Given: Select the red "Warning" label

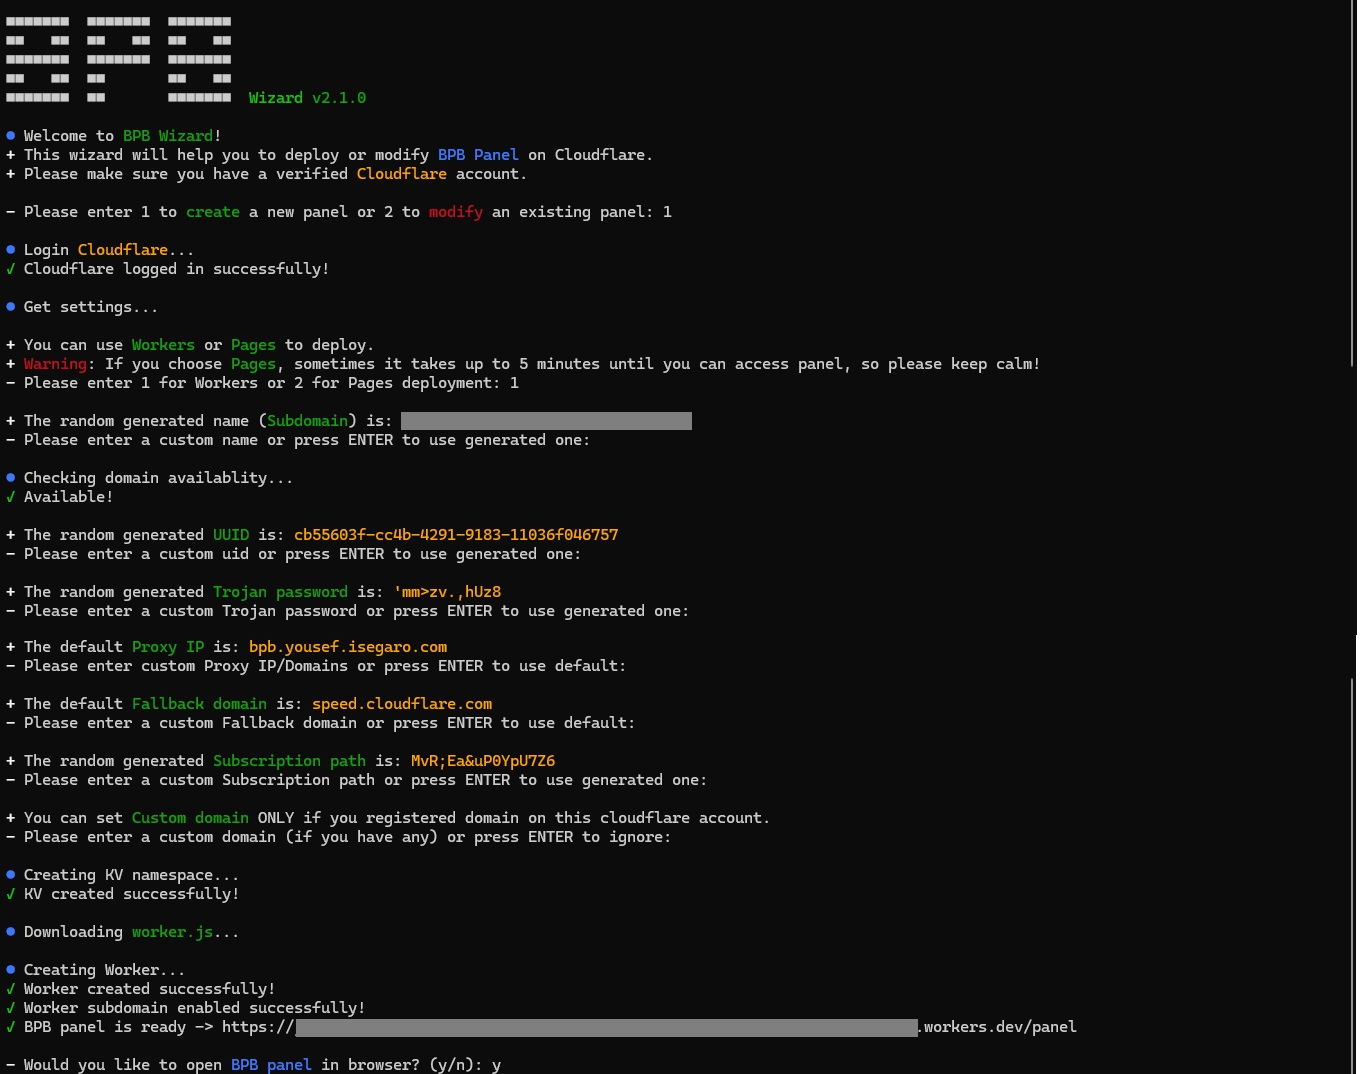Looking at the screenshot, I should 55,363.
